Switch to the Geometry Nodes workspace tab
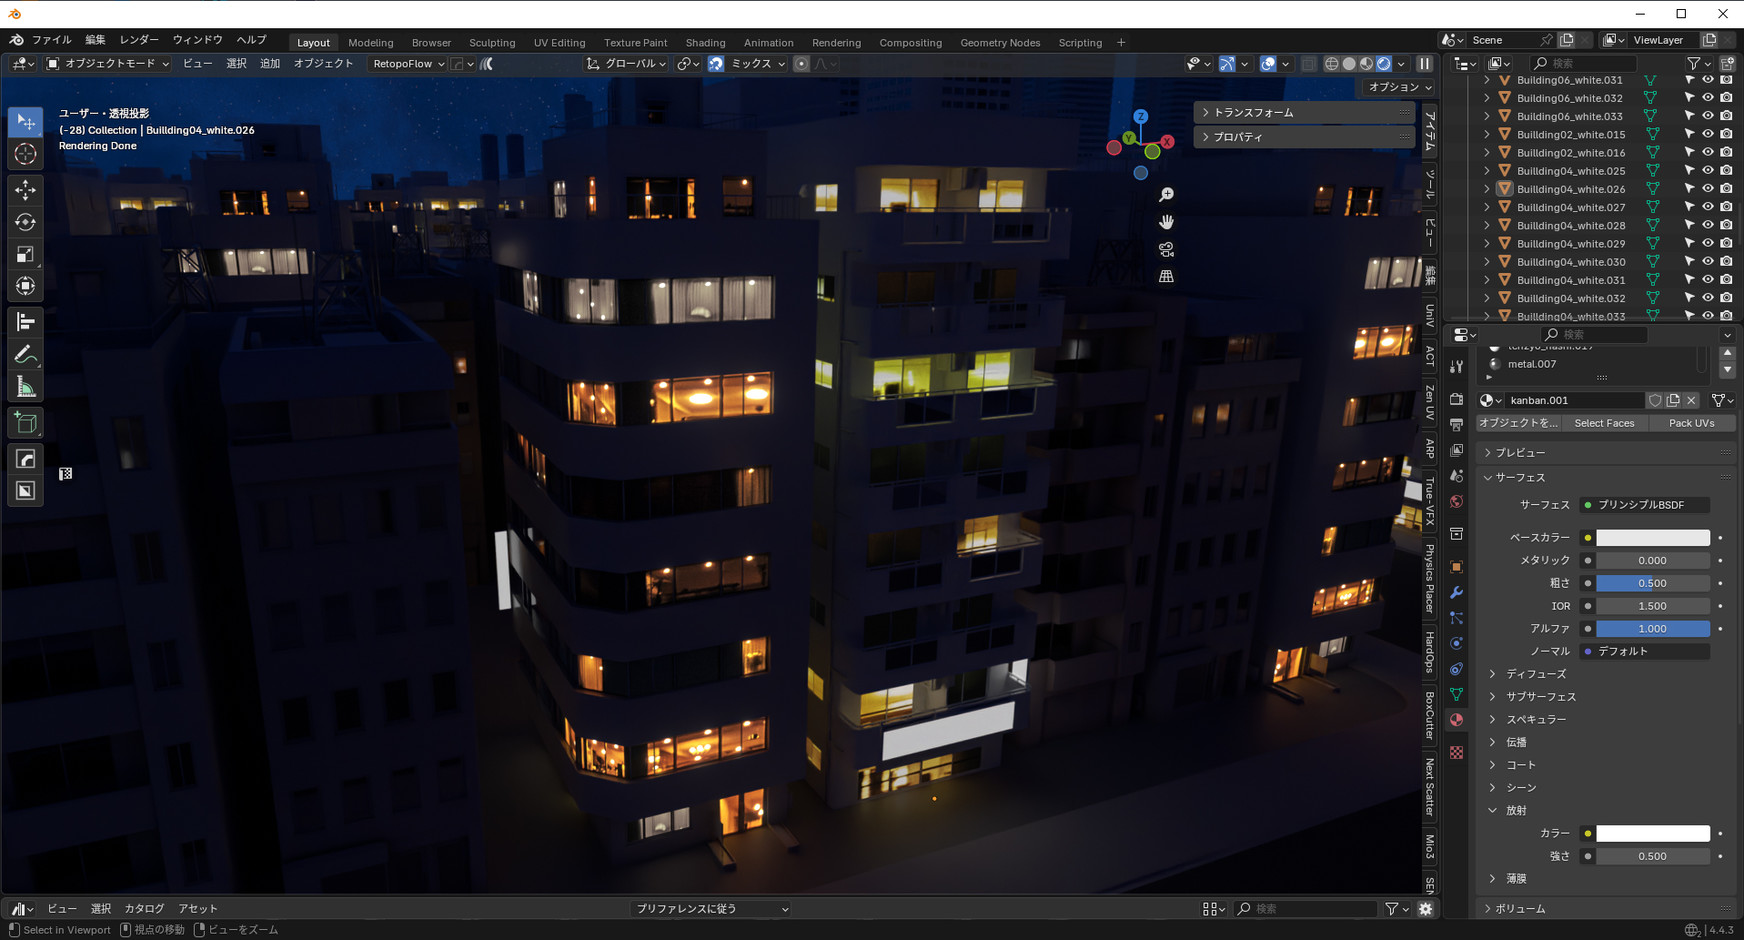The height and width of the screenshot is (940, 1744). click(x=1000, y=43)
